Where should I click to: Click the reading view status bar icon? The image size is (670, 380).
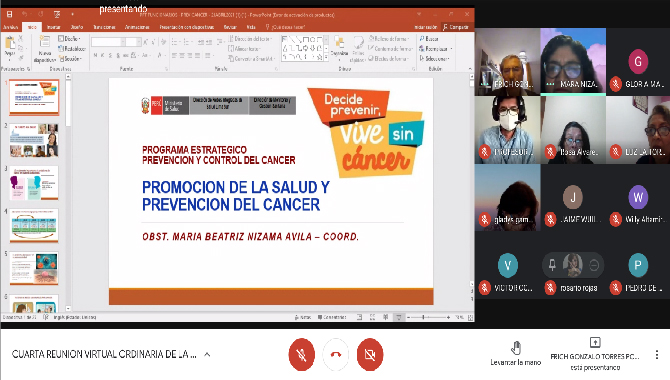point(385,317)
